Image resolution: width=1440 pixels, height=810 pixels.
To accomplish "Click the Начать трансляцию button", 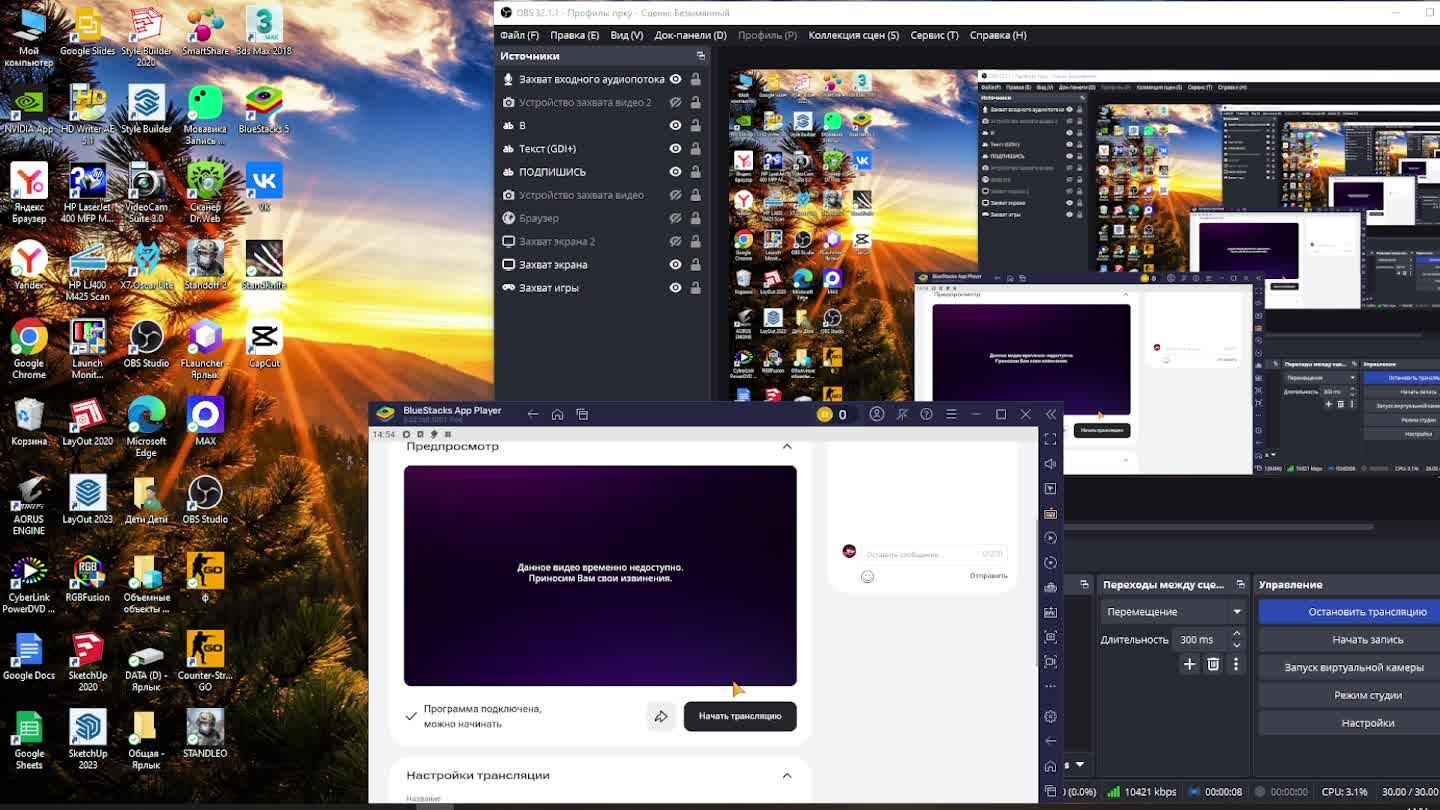I will (740, 716).
